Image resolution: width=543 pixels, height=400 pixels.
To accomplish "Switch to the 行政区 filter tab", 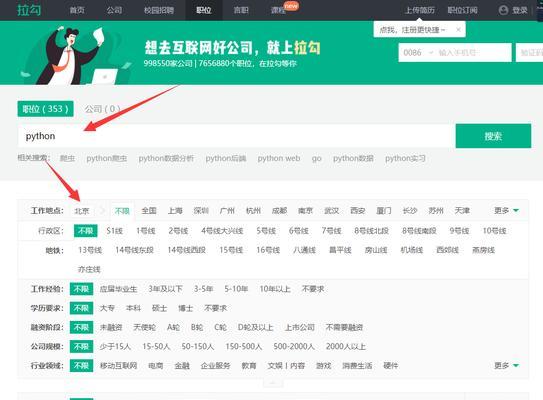I will (x=51, y=231).
